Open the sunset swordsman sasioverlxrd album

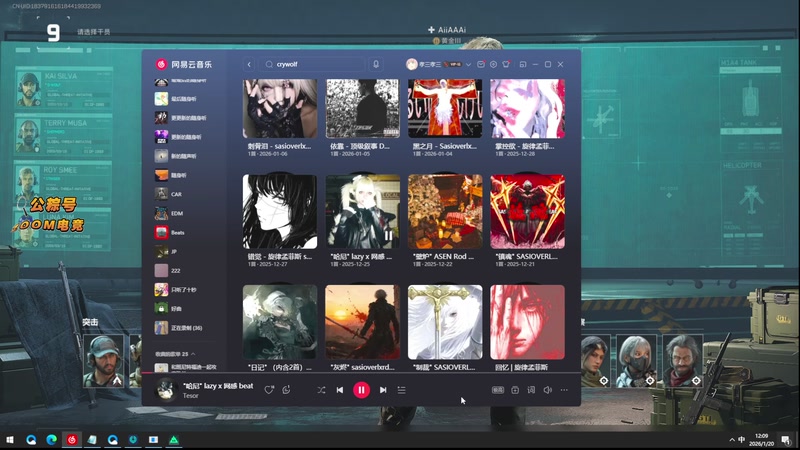pos(362,322)
